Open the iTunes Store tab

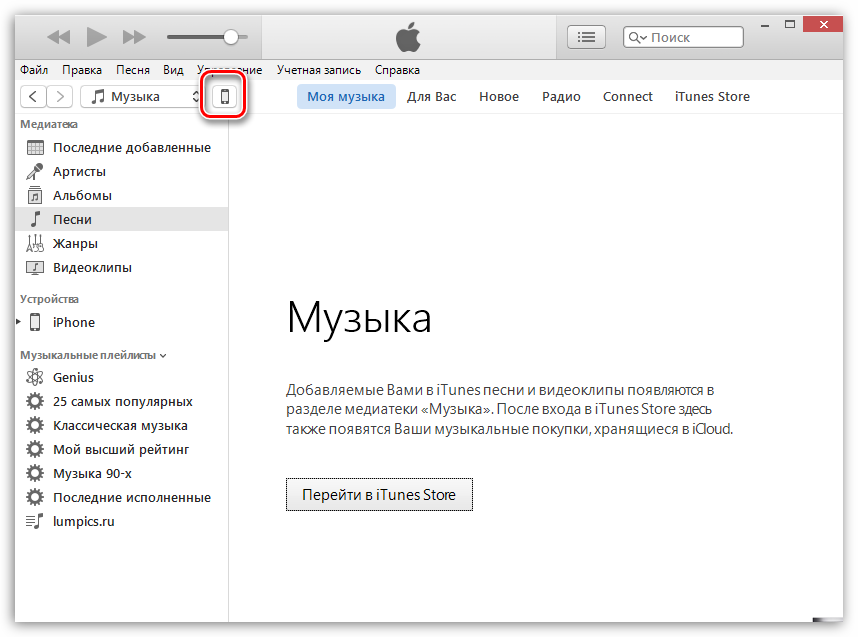(712, 96)
